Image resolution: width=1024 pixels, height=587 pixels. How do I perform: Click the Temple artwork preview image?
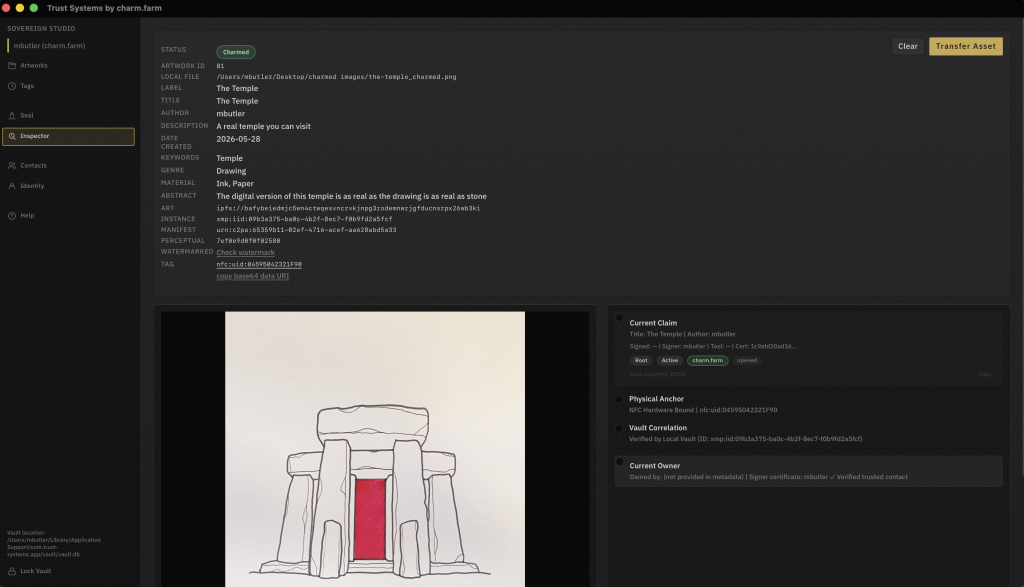(375, 449)
